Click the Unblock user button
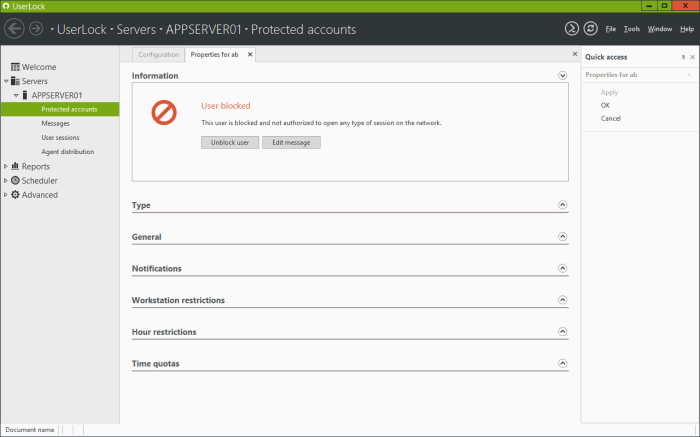Screen dimensions: 700x437 click(230, 142)
